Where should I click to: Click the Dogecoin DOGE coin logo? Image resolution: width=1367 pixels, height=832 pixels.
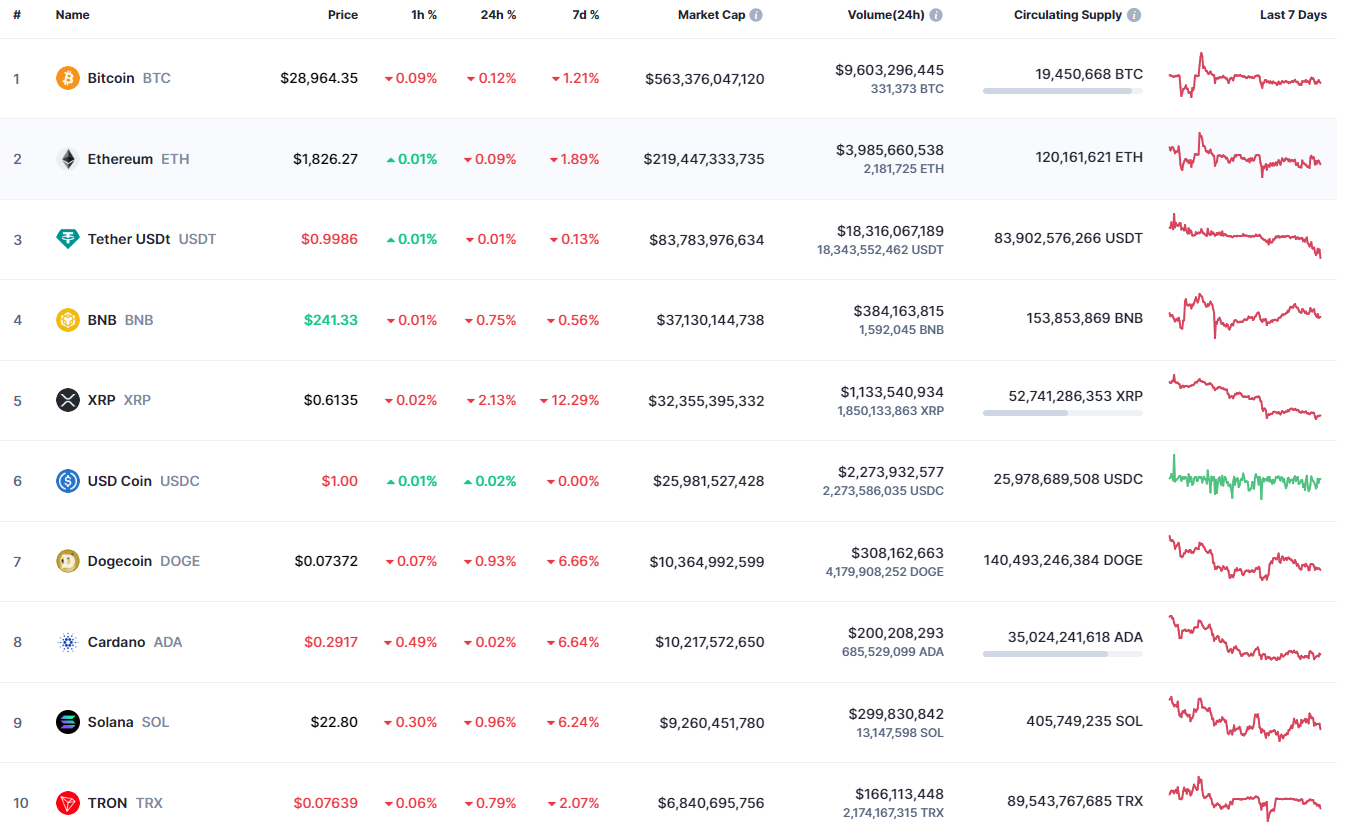tap(66, 561)
